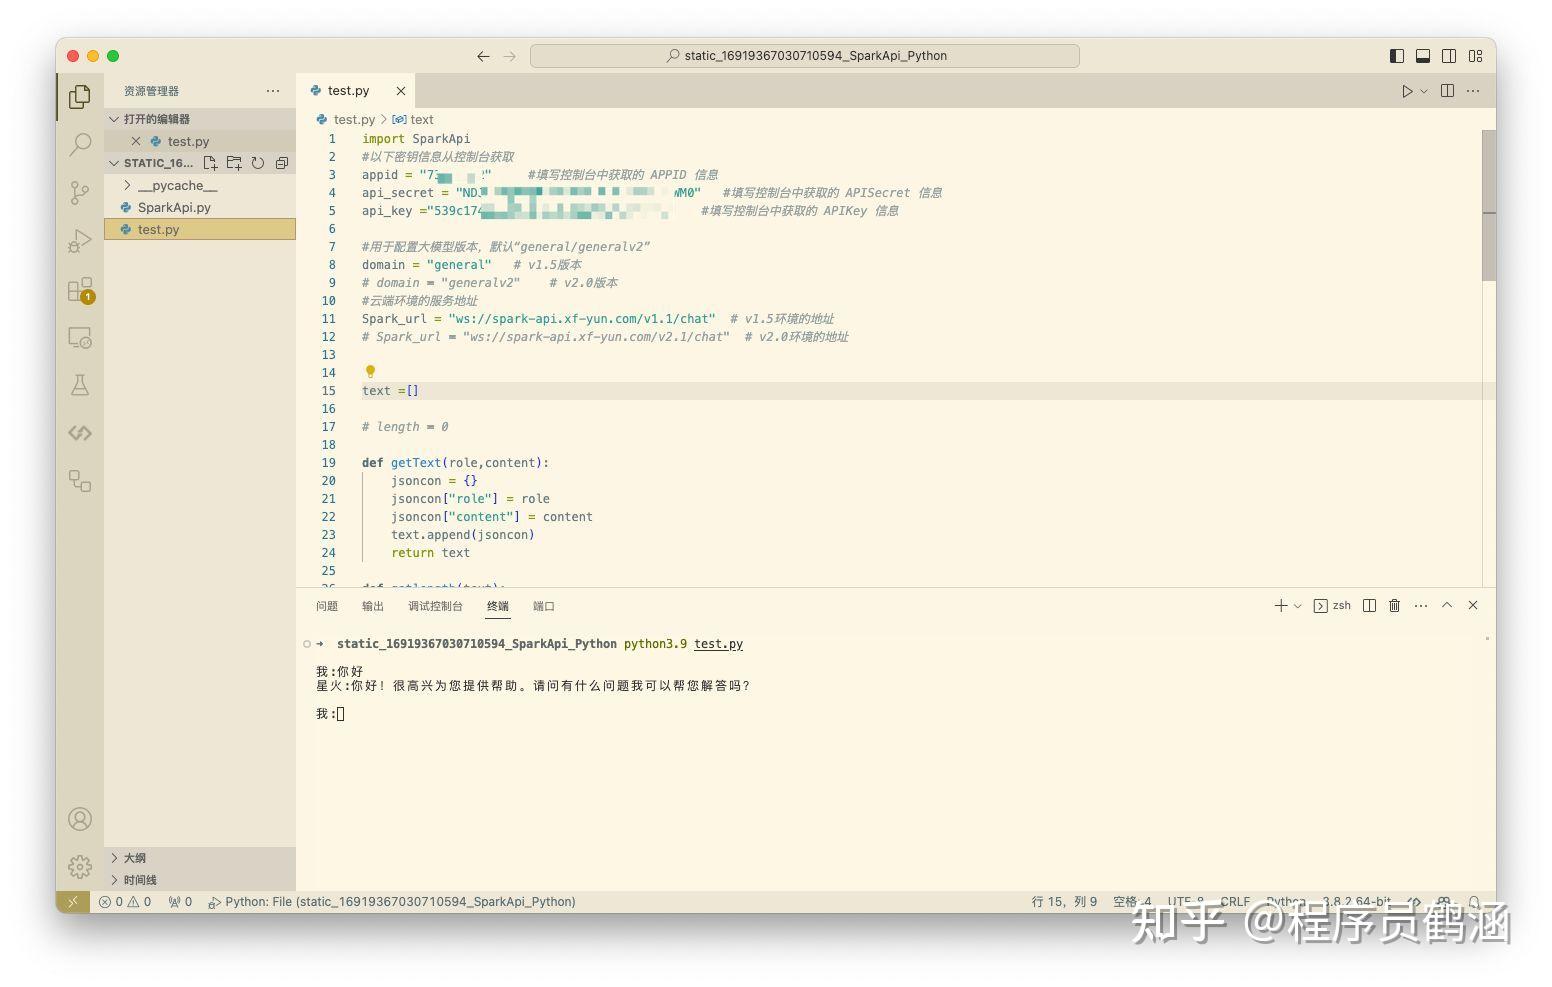Open SparkApi.py from the file tree

[x=200, y=208]
